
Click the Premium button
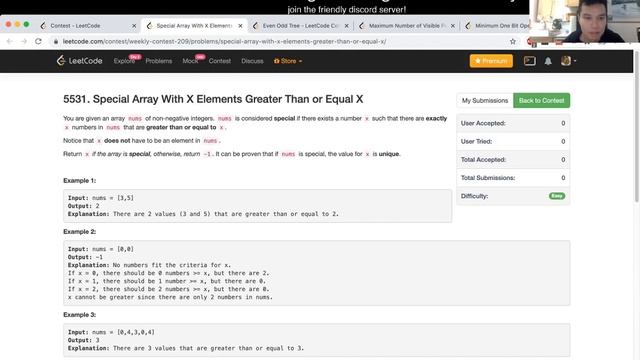pos(491,61)
